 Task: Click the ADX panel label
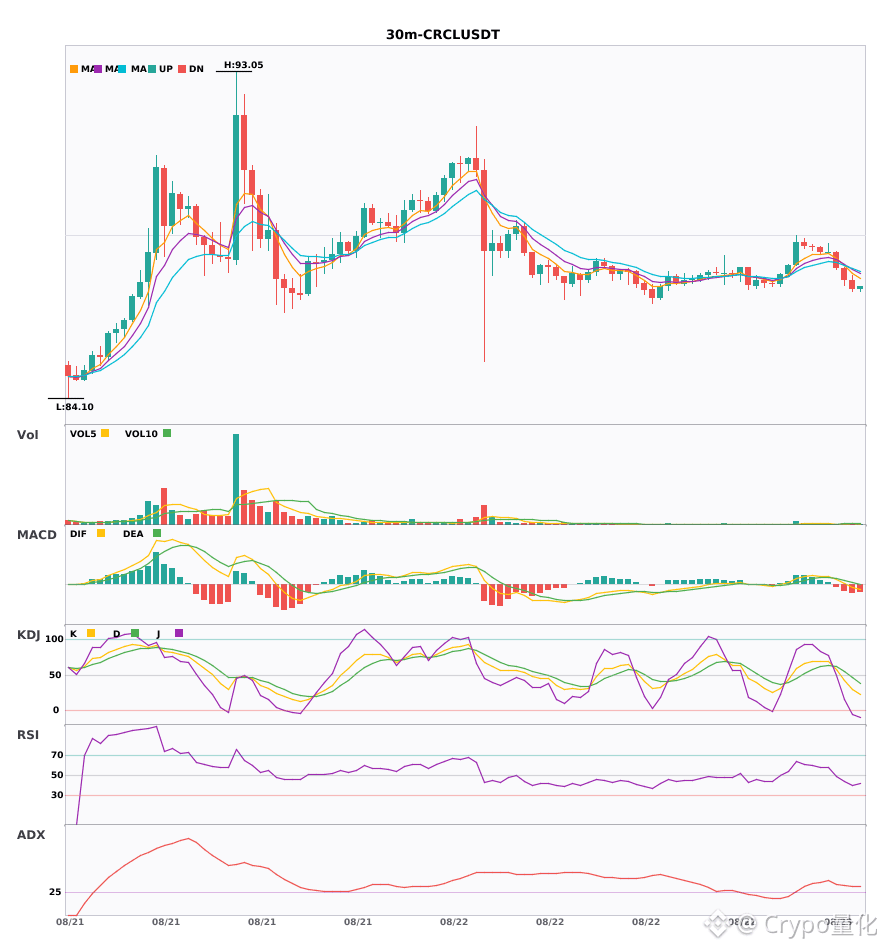(x=31, y=835)
